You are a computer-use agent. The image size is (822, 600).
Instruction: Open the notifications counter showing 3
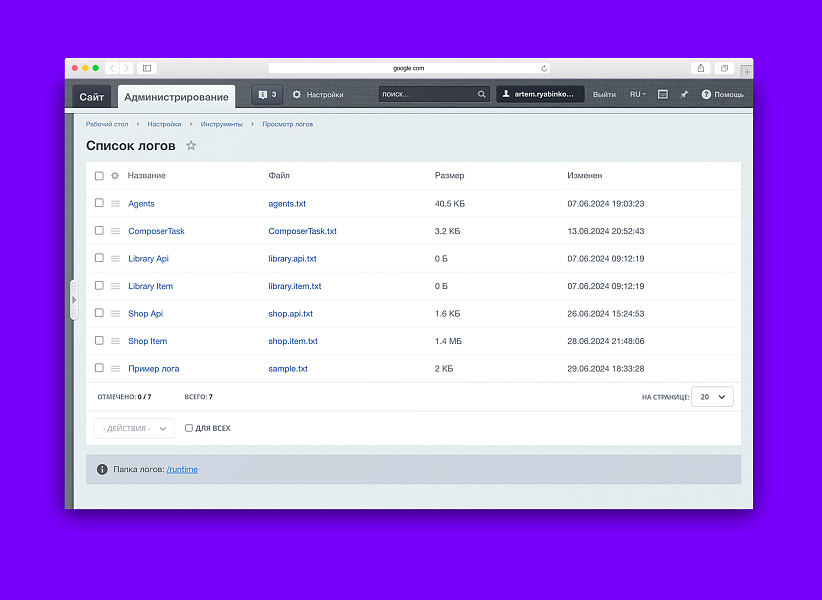267,95
